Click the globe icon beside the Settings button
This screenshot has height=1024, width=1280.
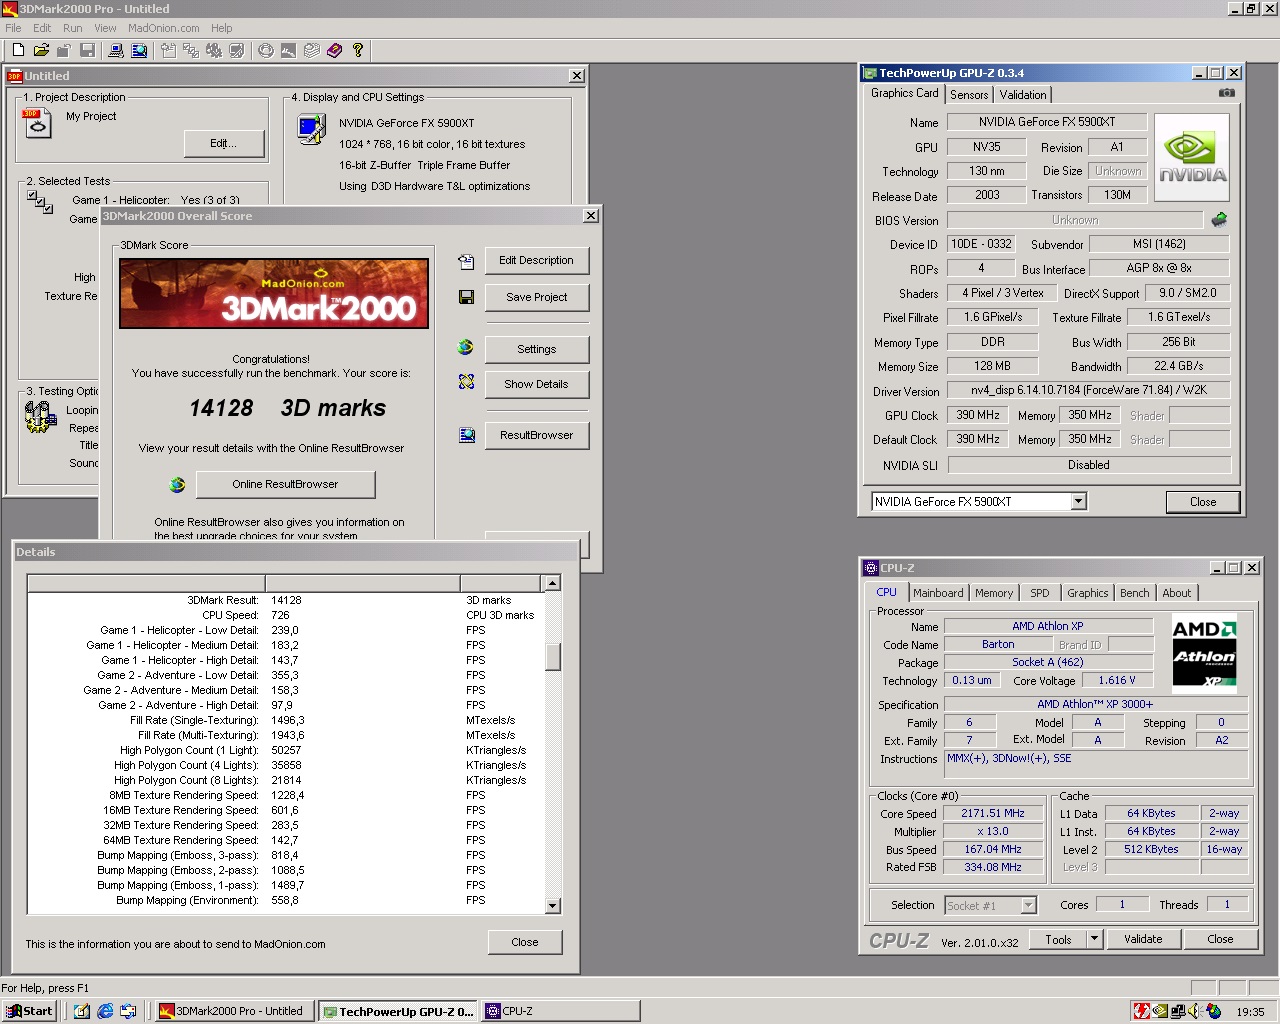click(464, 347)
